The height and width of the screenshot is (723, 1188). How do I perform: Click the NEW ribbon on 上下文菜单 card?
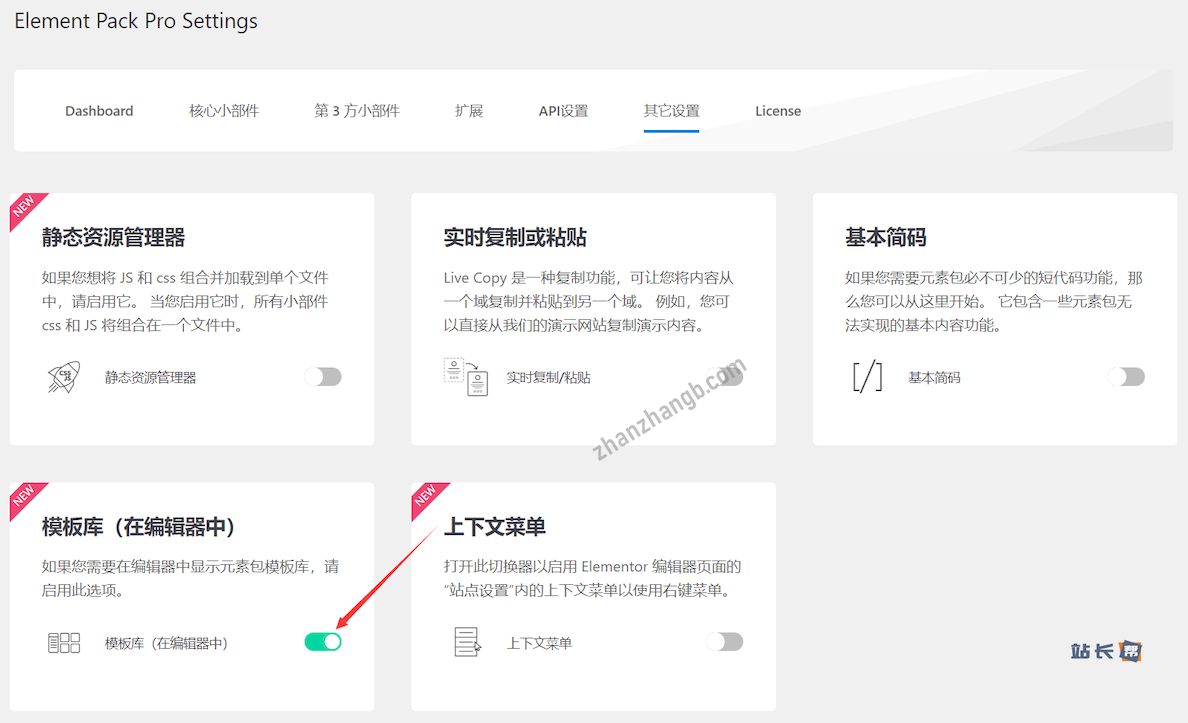tap(427, 498)
